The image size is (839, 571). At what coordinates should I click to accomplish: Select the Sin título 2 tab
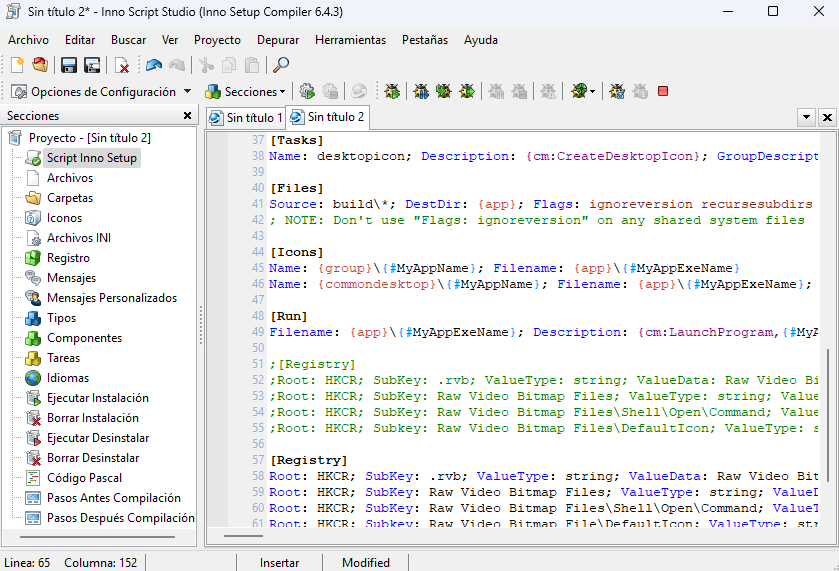[x=327, y=117]
